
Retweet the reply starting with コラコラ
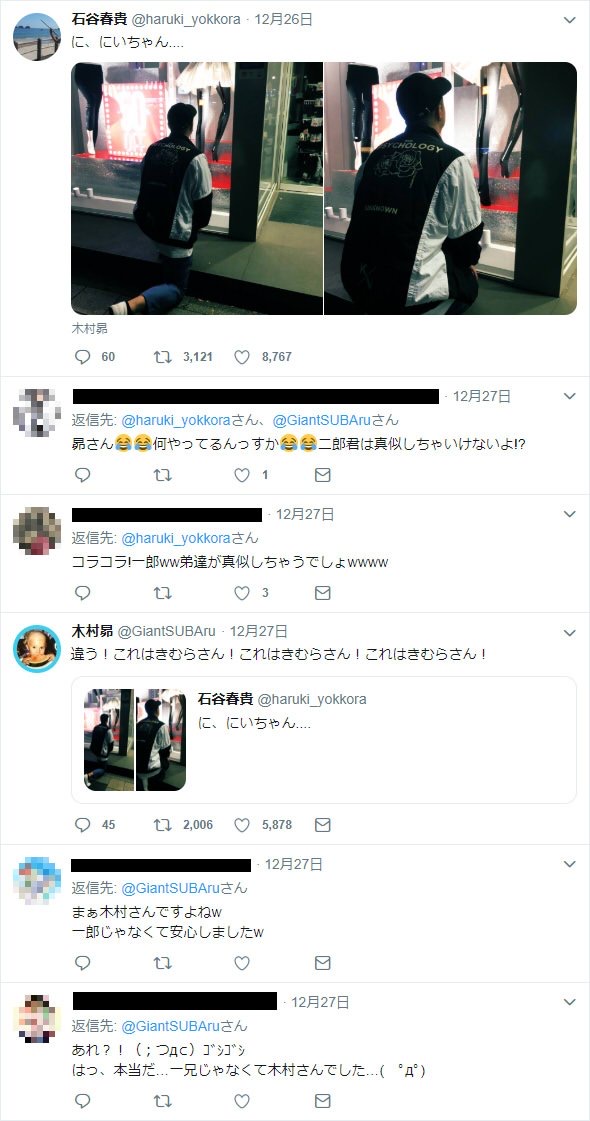pyautogui.click(x=162, y=593)
